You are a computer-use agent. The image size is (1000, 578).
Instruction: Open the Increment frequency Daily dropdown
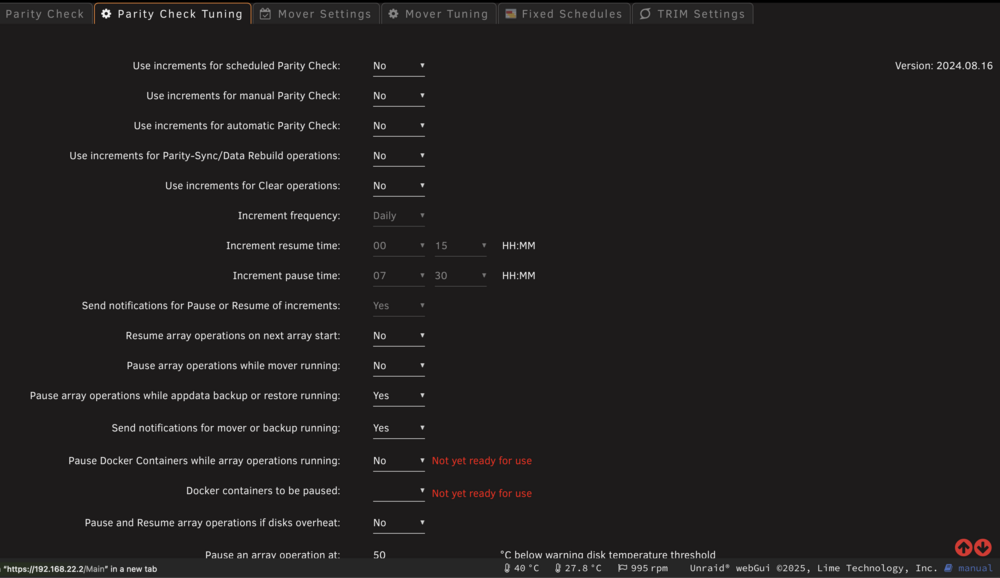tap(399, 216)
